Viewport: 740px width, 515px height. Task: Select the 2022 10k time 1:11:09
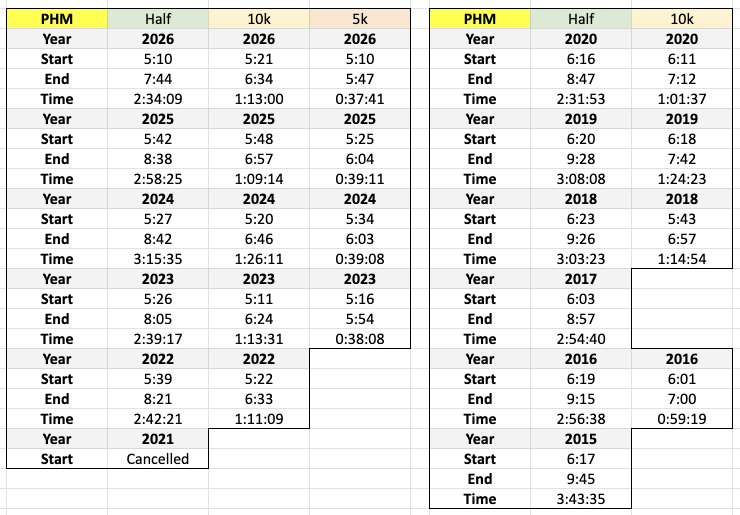tap(259, 419)
